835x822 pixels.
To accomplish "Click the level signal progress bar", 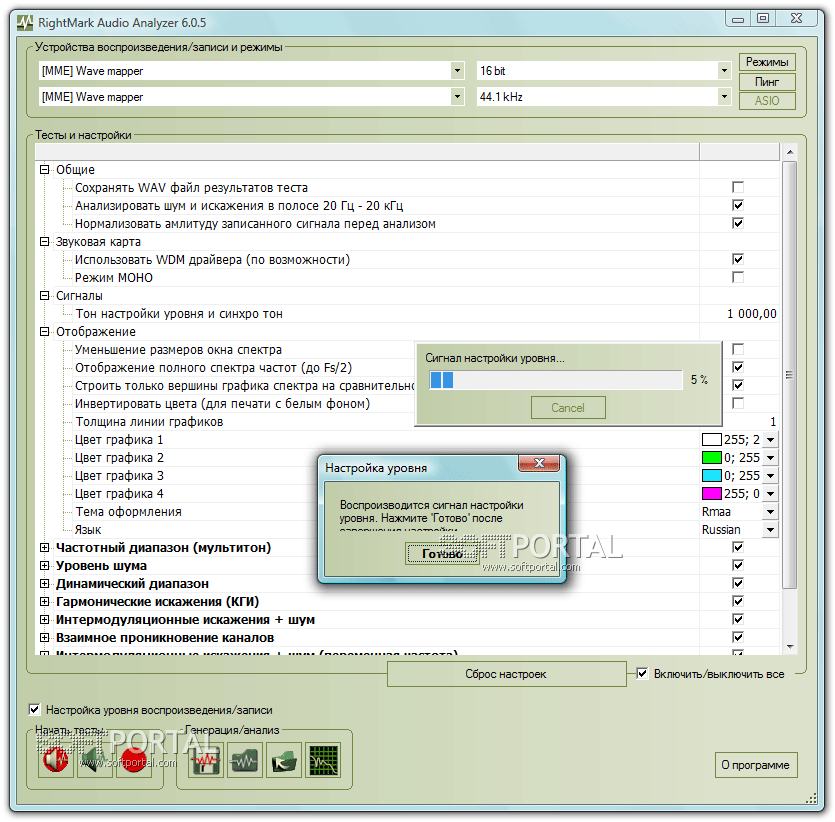I will tap(556, 380).
